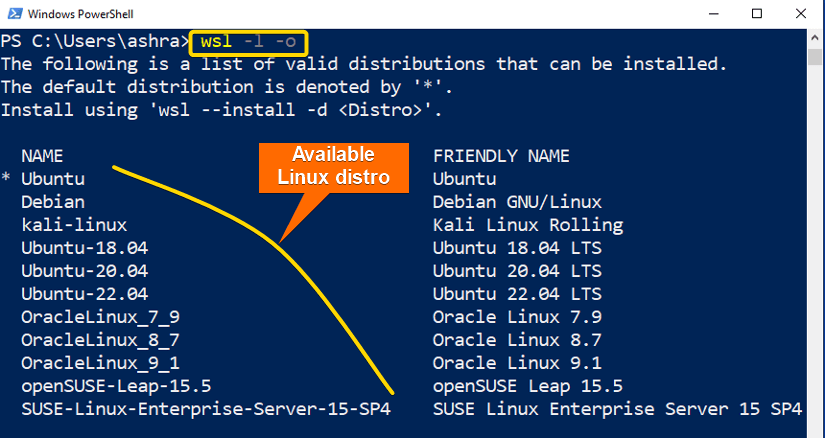Close the Windows PowerShell window
Image resolution: width=825 pixels, height=438 pixels.
(801, 14)
